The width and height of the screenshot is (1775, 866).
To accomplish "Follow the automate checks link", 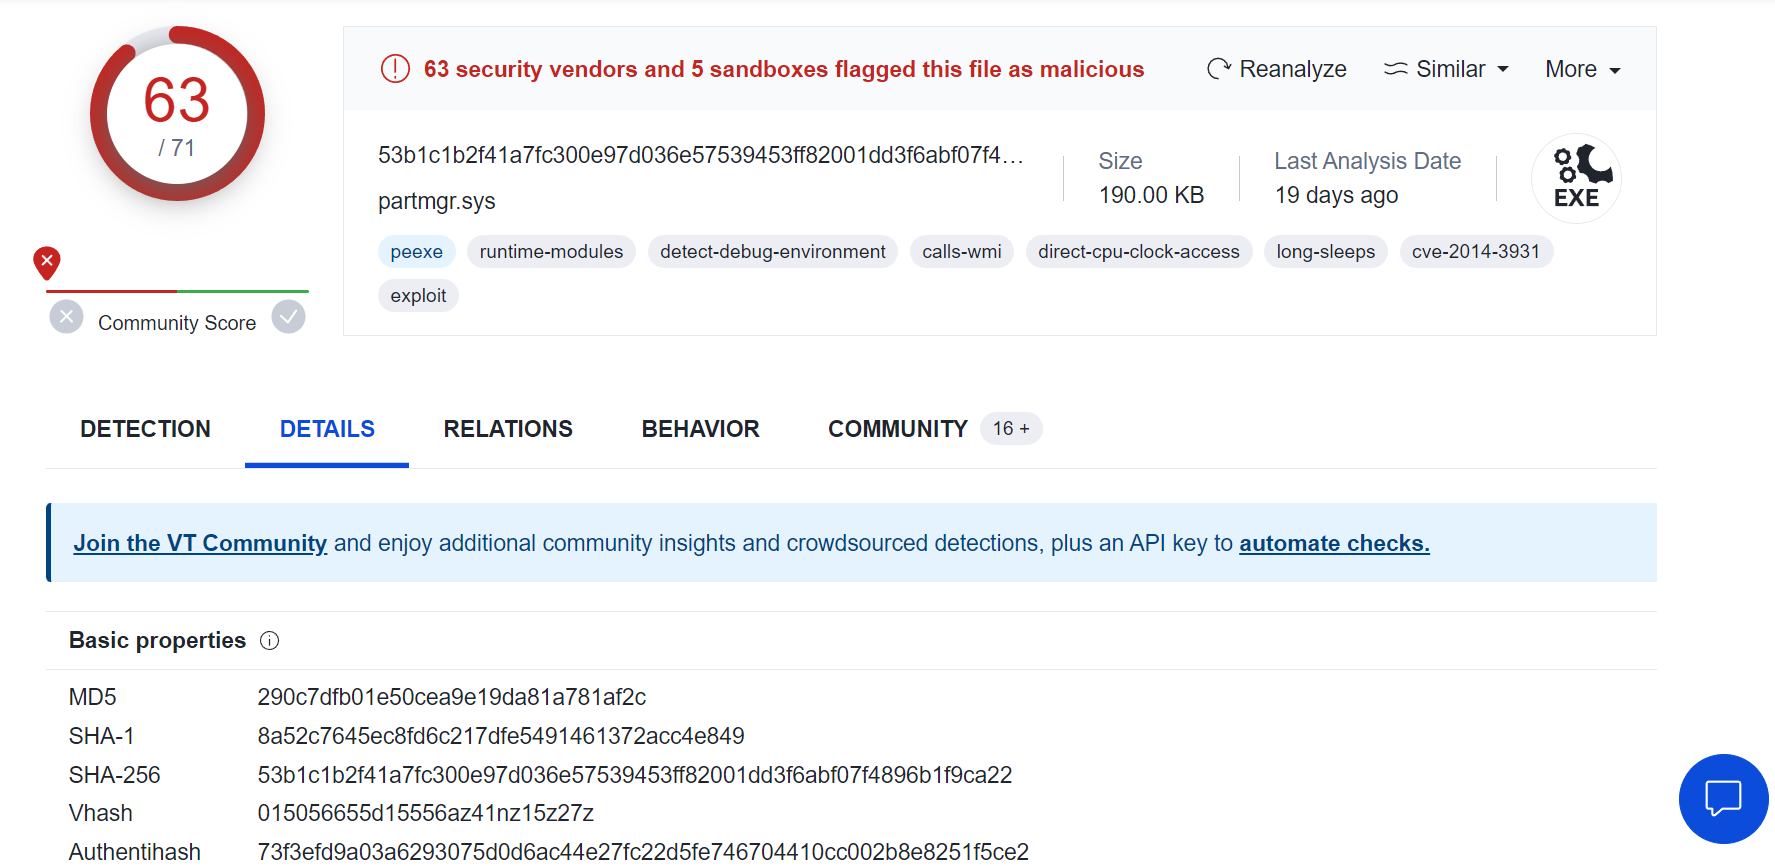I will [x=1334, y=543].
